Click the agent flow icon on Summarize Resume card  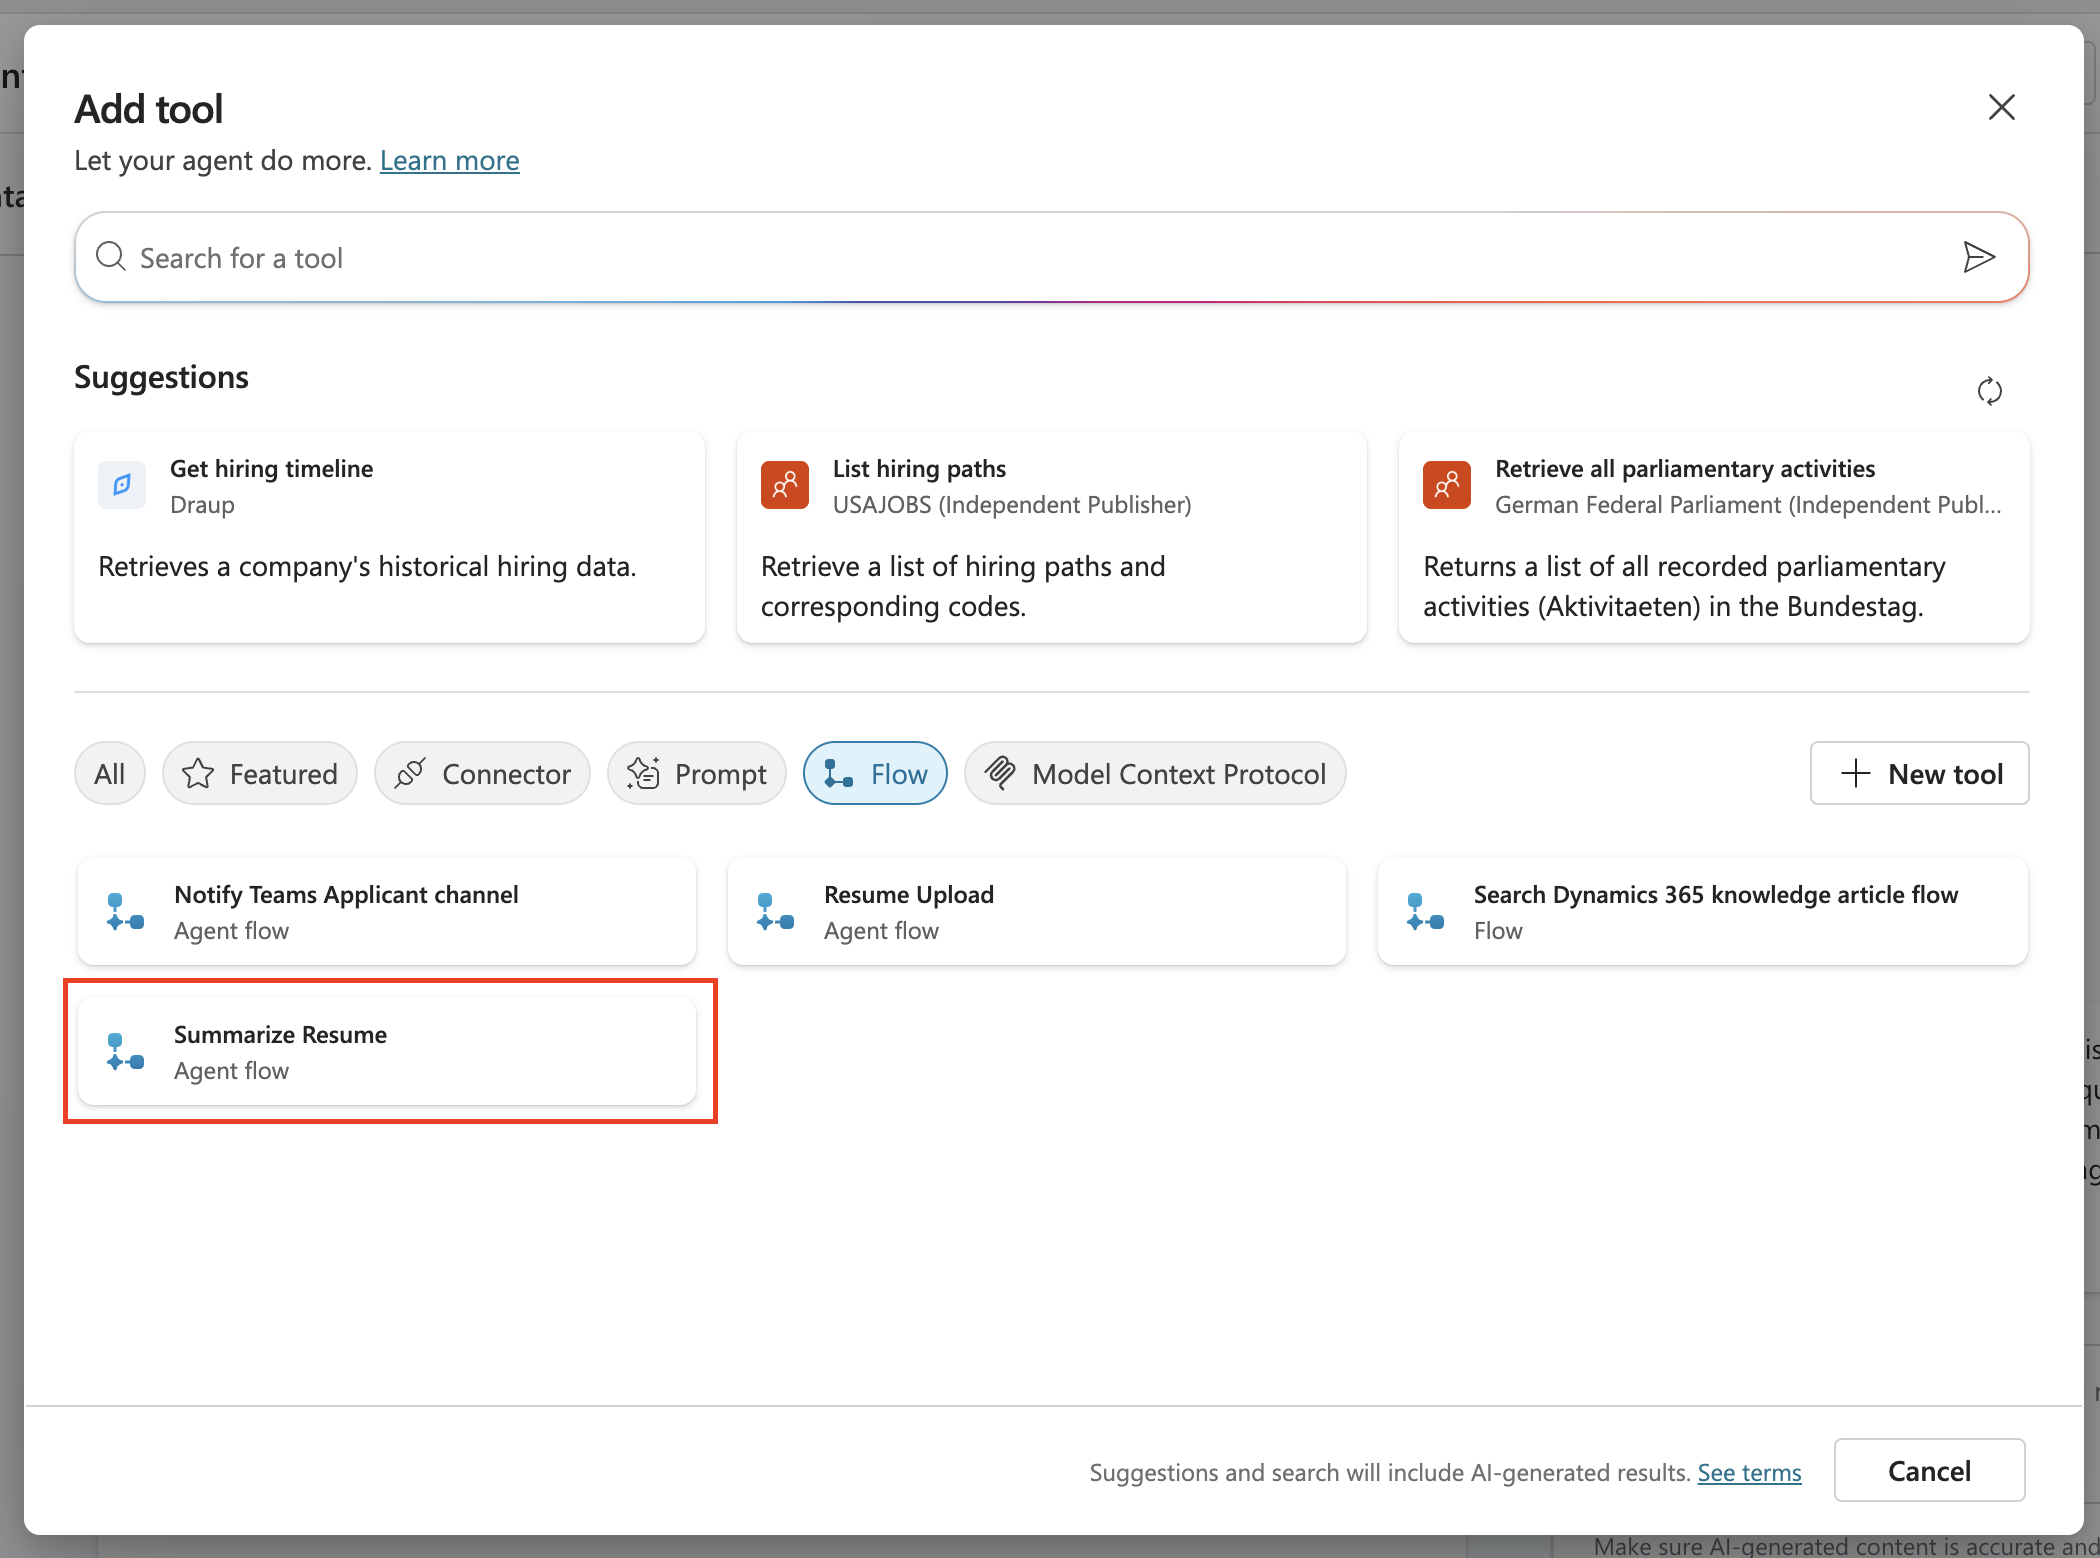tap(125, 1051)
